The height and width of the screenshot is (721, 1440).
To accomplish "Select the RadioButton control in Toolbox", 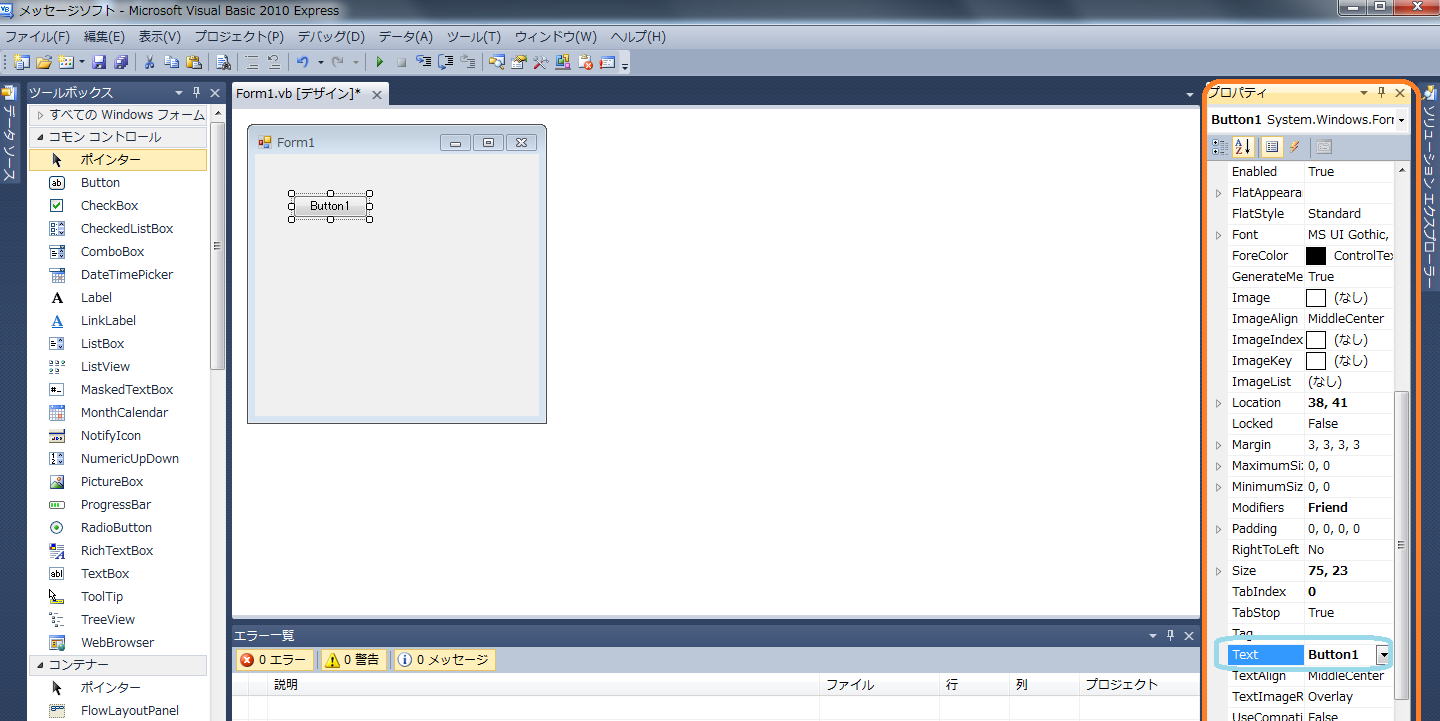I will (x=118, y=528).
